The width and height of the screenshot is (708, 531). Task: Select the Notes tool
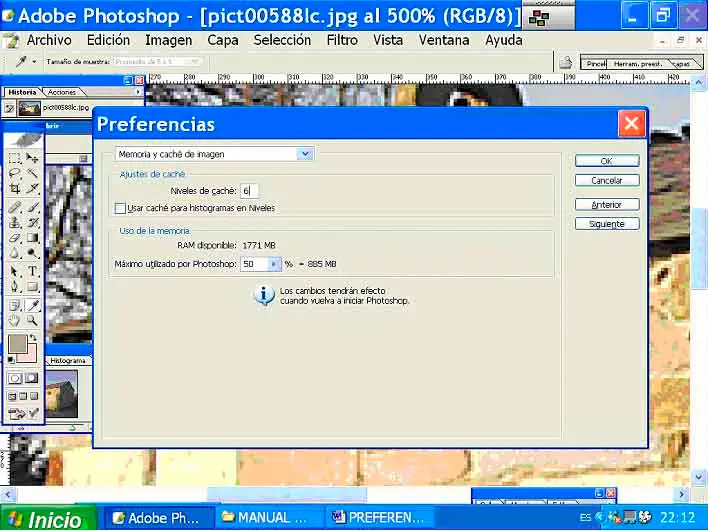(14, 306)
